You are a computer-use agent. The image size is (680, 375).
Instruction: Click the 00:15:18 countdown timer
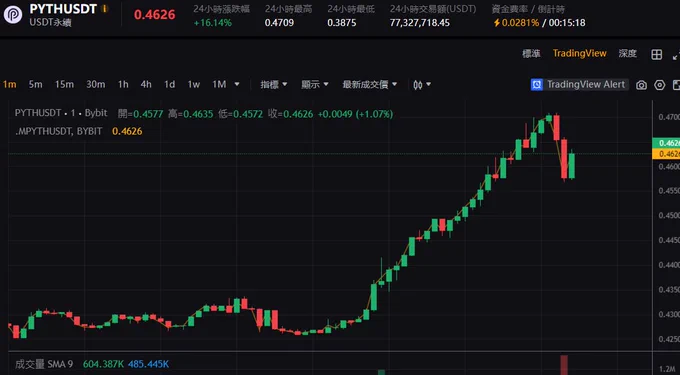coord(567,23)
